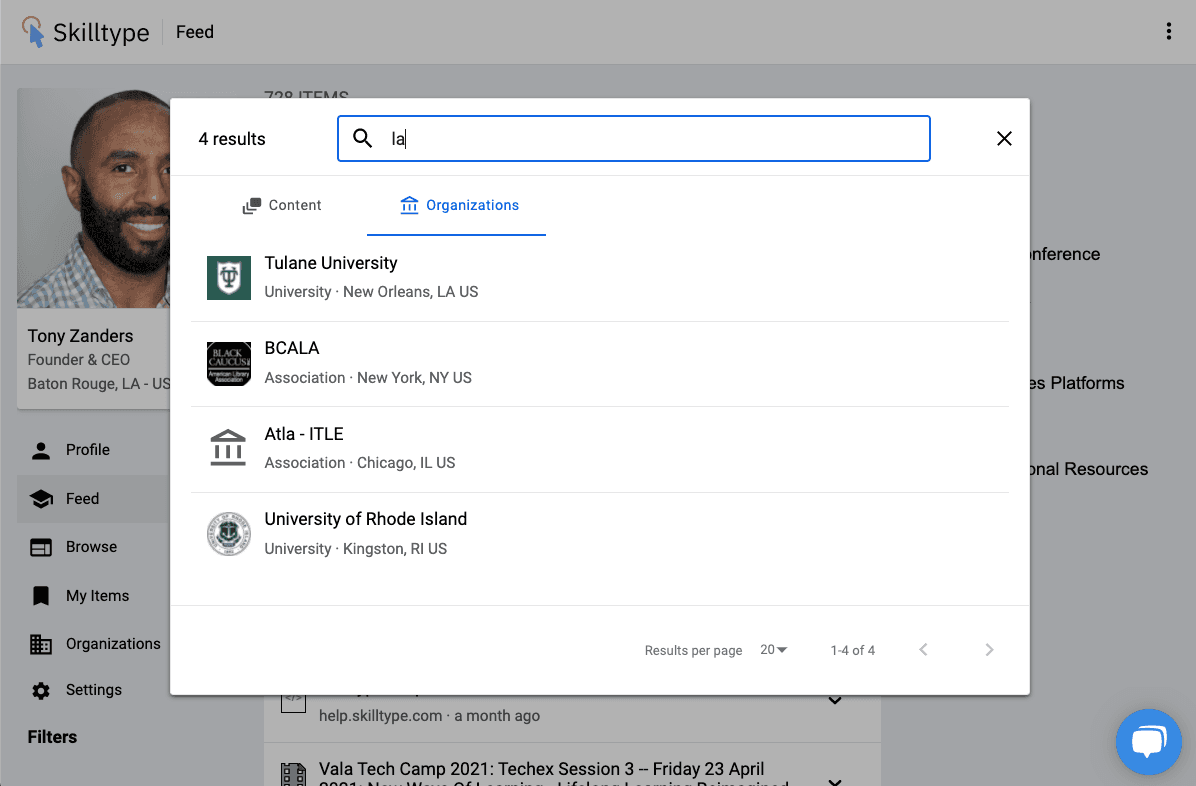Click the Organizations tab building icon
The image size is (1196, 786).
click(410, 205)
